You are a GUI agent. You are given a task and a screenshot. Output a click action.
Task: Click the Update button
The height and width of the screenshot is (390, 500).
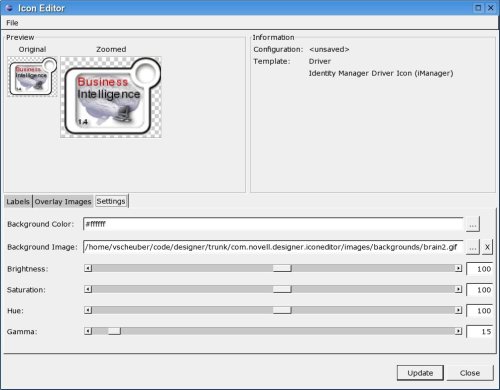420,373
